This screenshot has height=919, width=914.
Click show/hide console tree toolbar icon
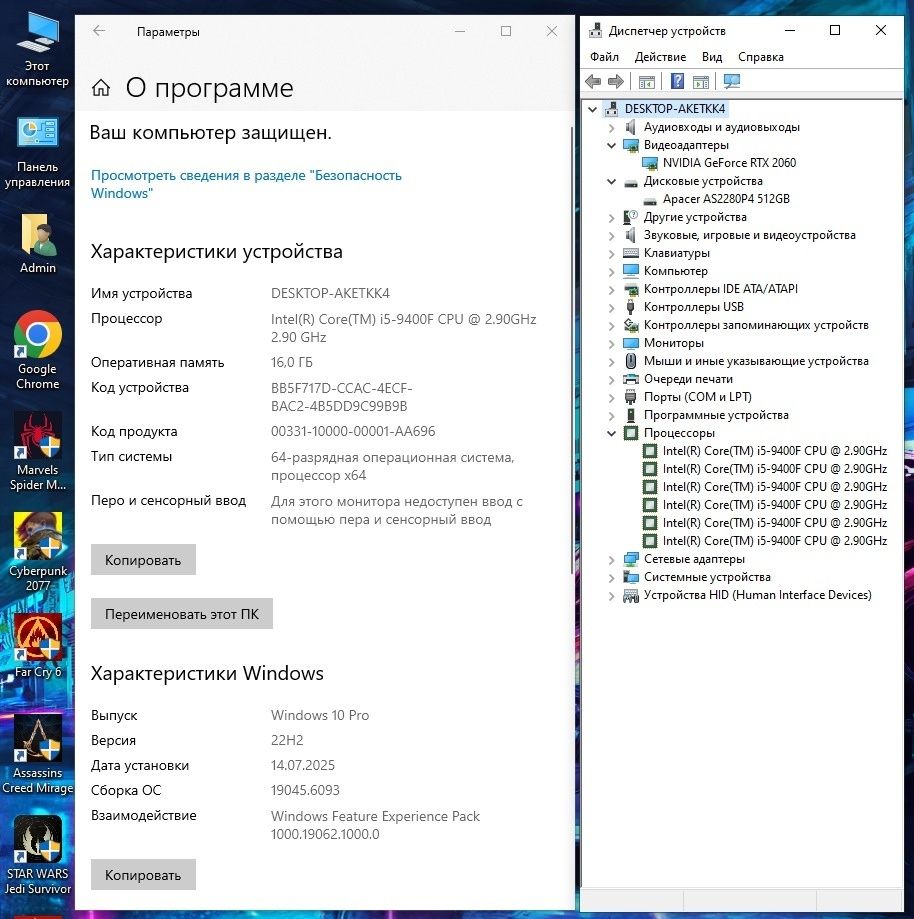647,81
